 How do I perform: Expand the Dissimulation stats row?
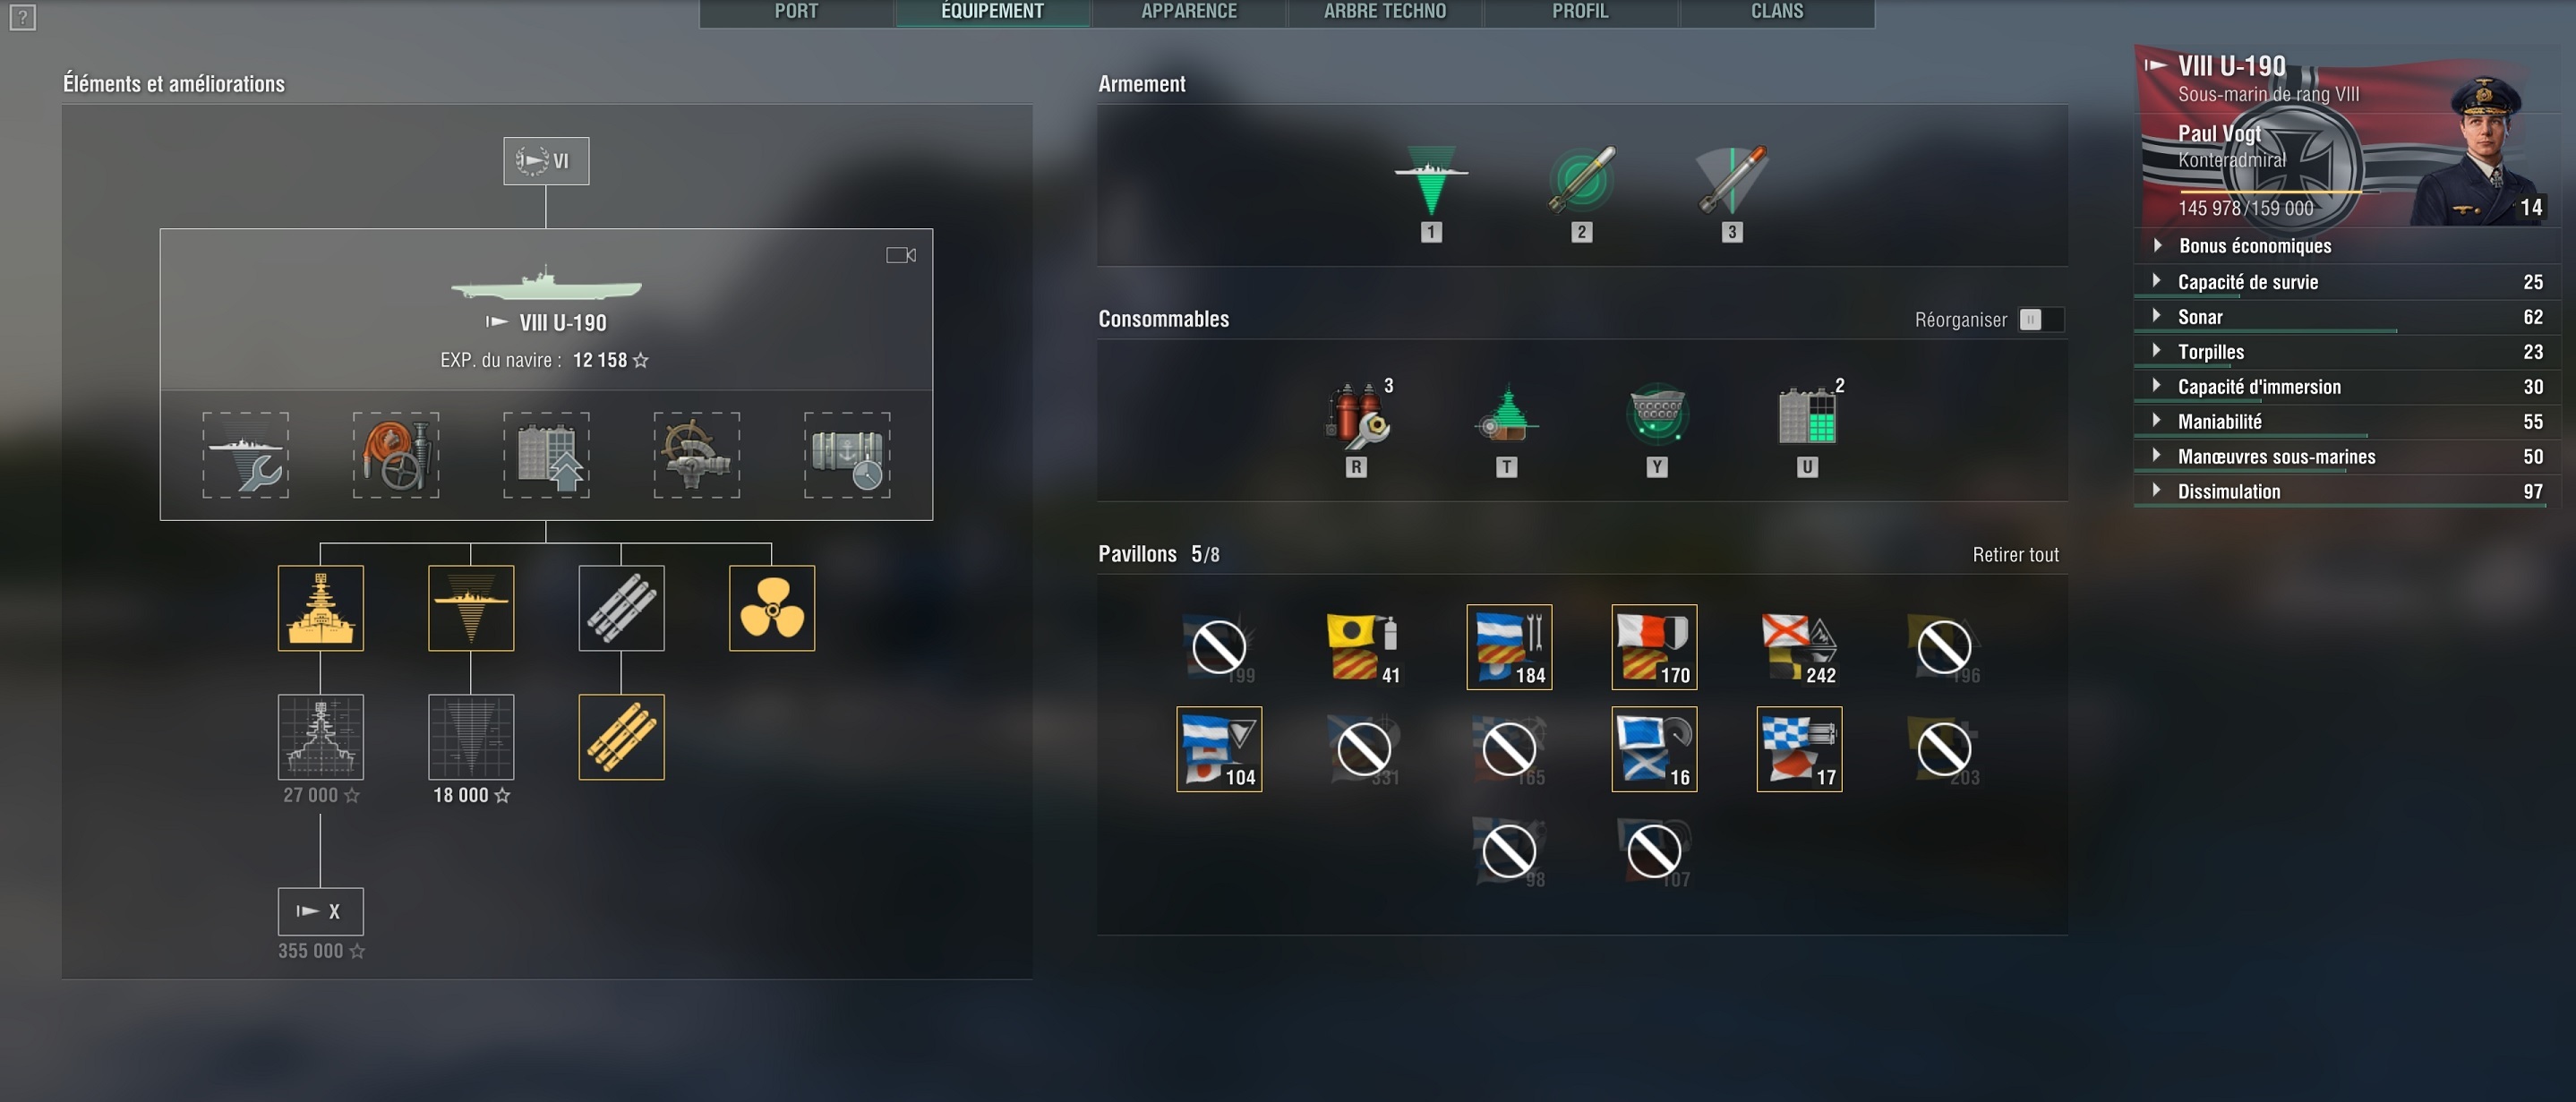tap(2228, 491)
